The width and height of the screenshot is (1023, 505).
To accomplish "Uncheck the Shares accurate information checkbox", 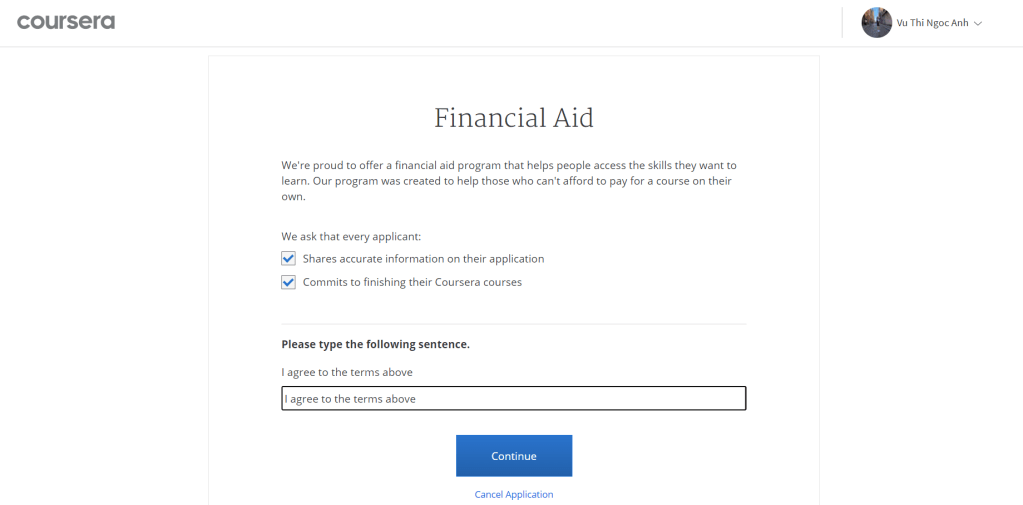I will (288, 259).
